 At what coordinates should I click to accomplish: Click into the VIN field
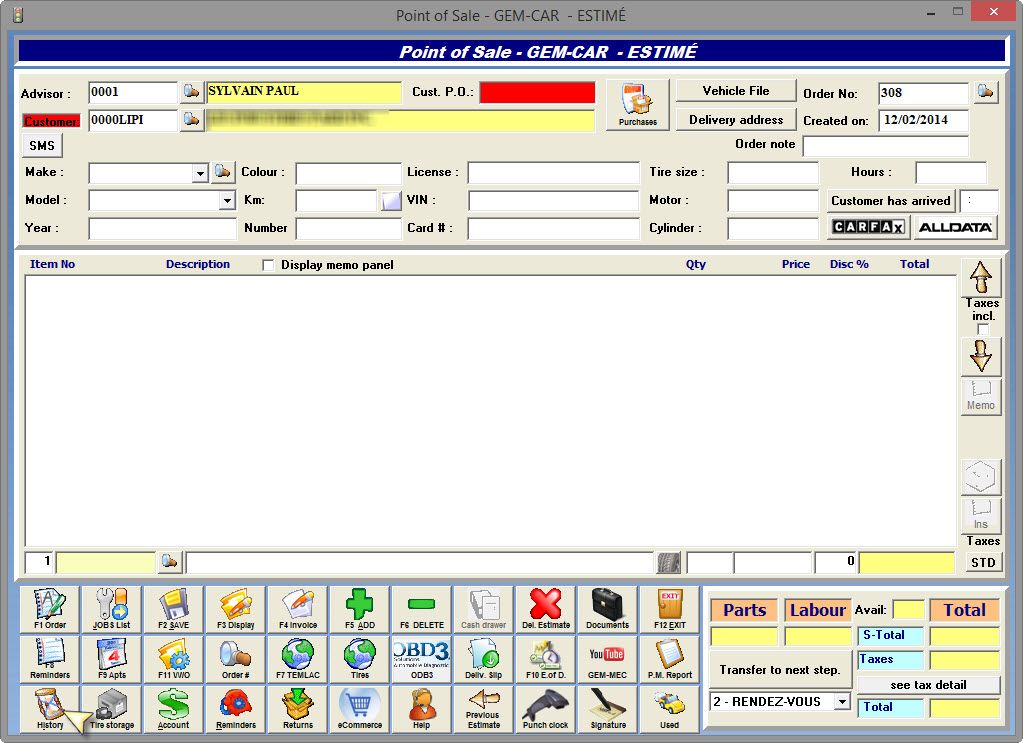(553, 200)
